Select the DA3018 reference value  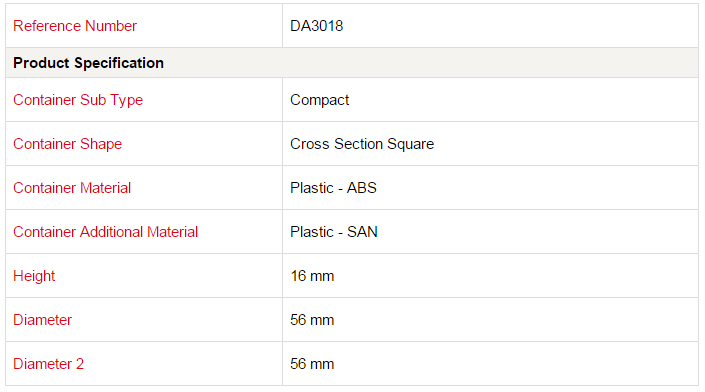point(317,26)
